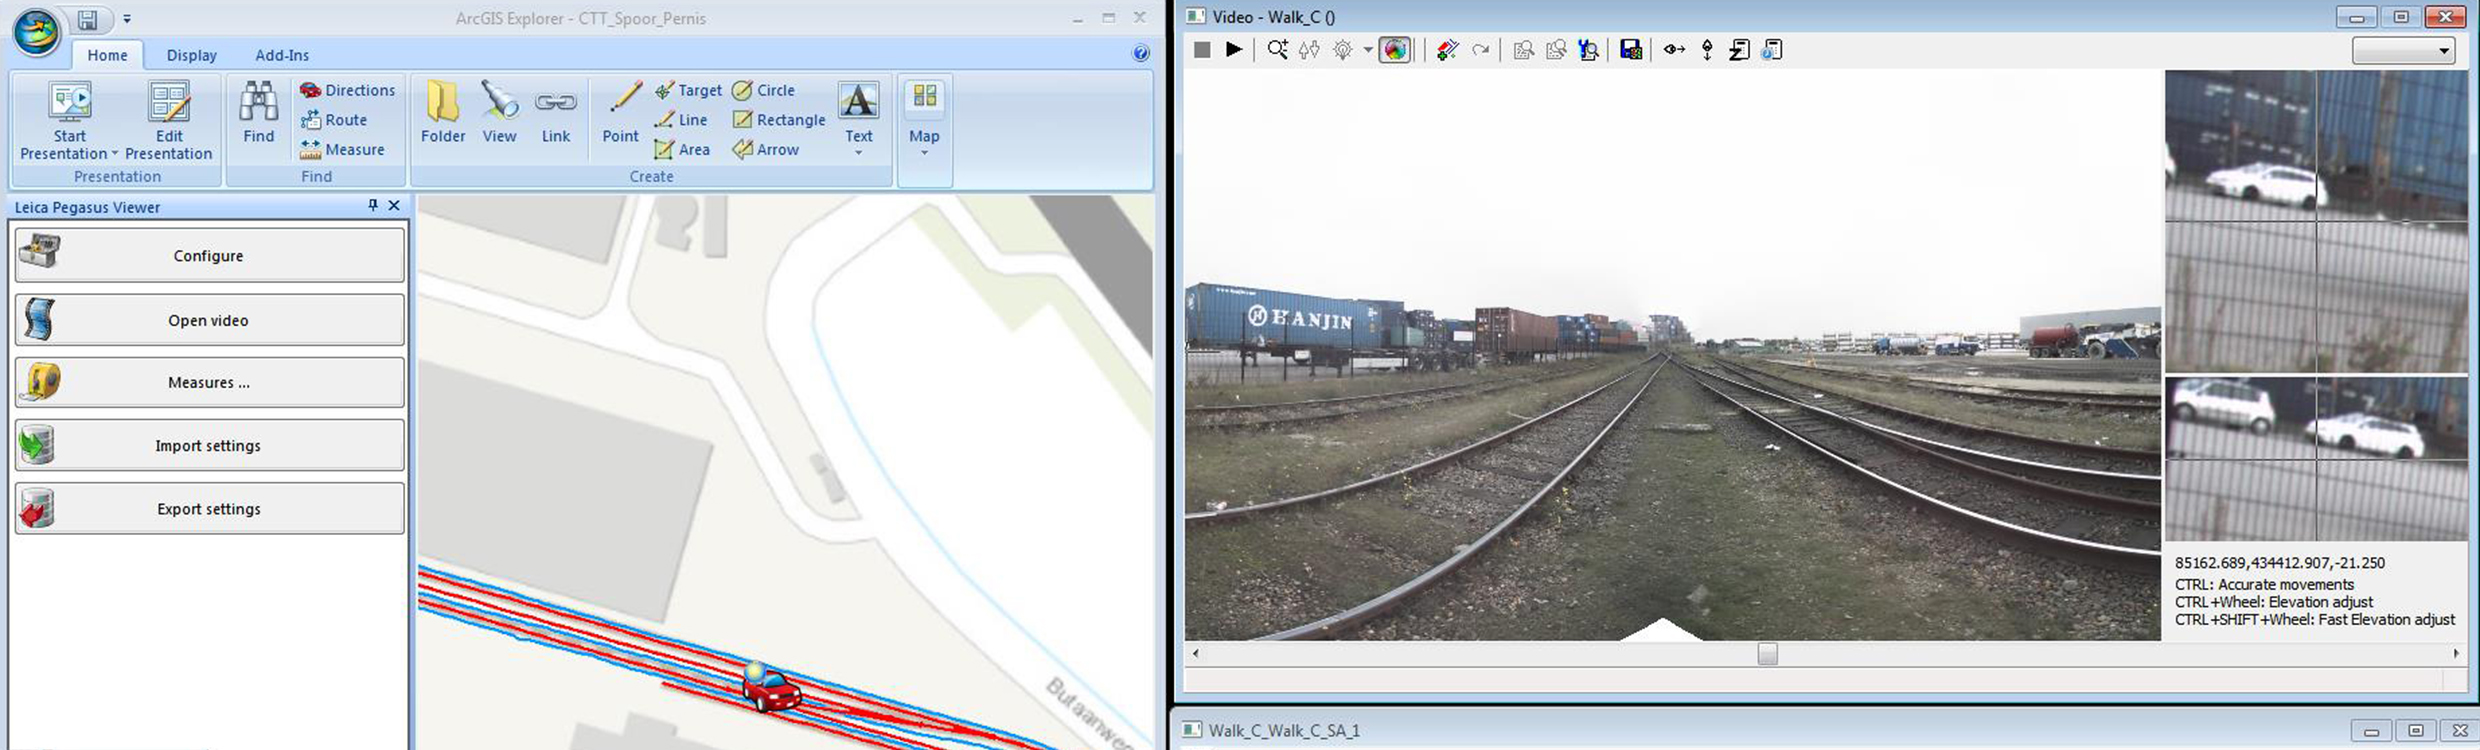Click the video frame slider handle
Viewport: 2480px width, 750px height.
[x=1767, y=653]
